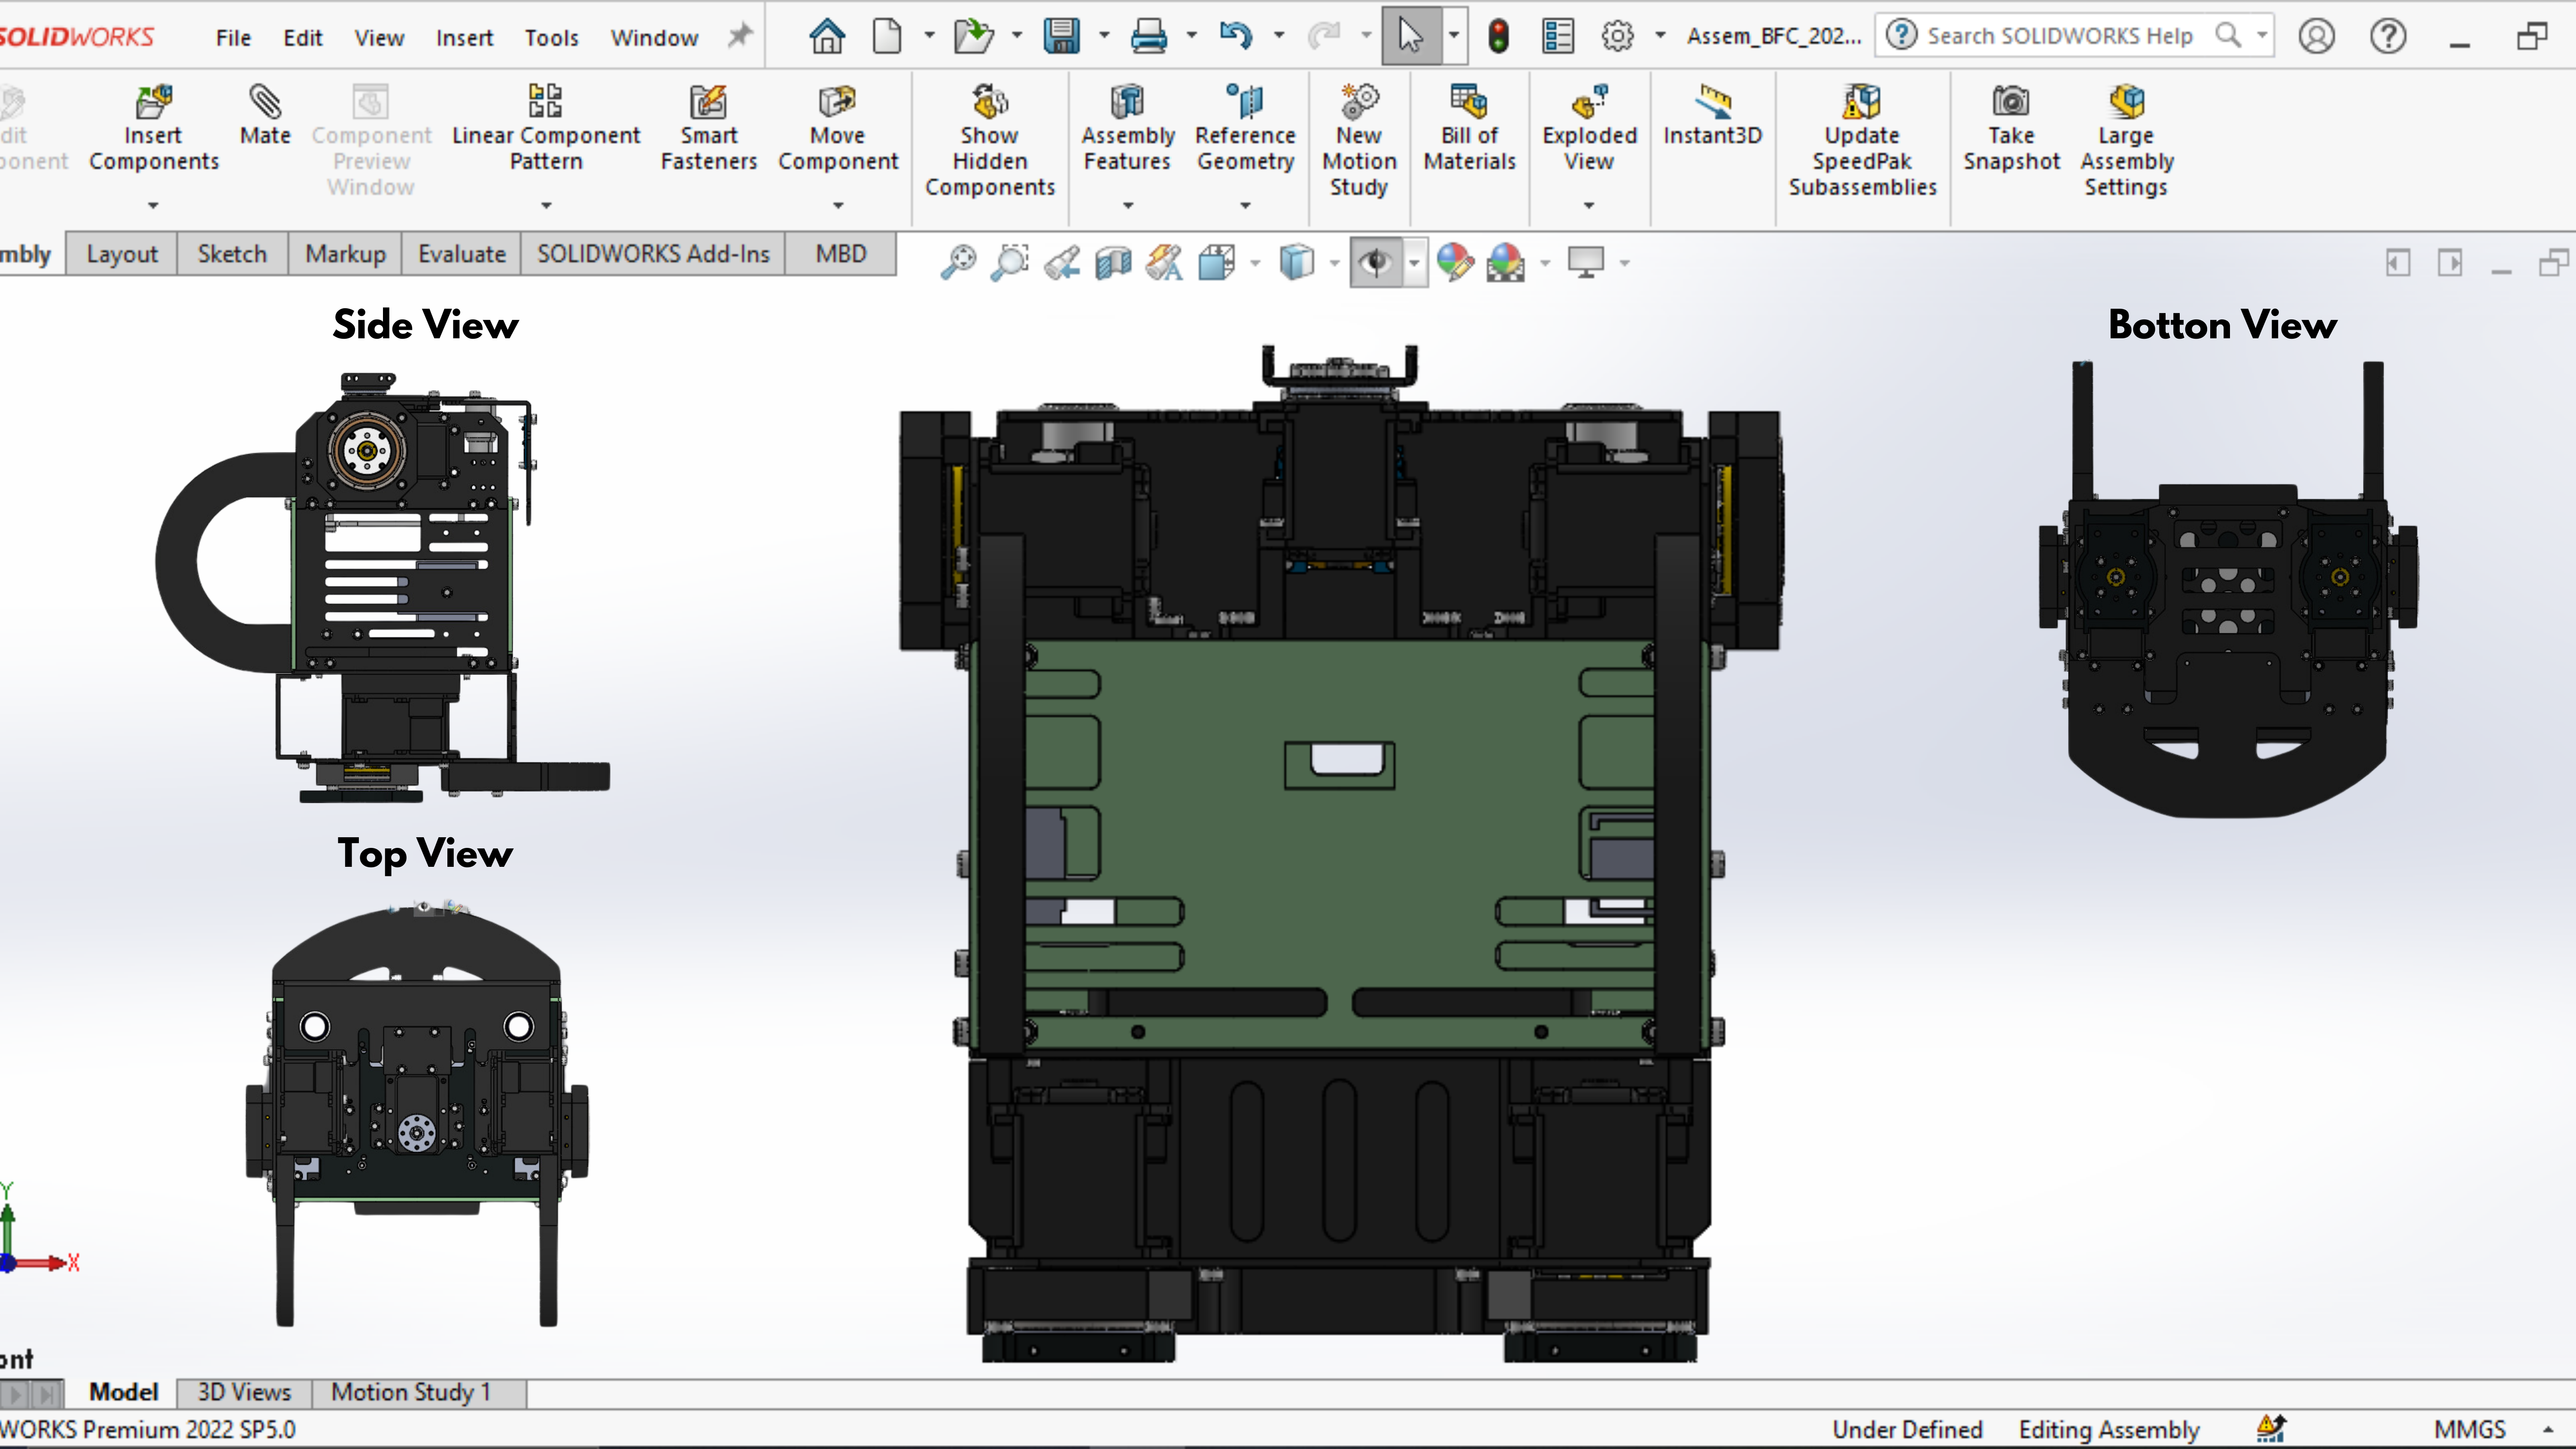Viewport: 2576px width, 1449px height.
Task: Select the Zoom to Fit magnifier icon
Action: point(958,262)
